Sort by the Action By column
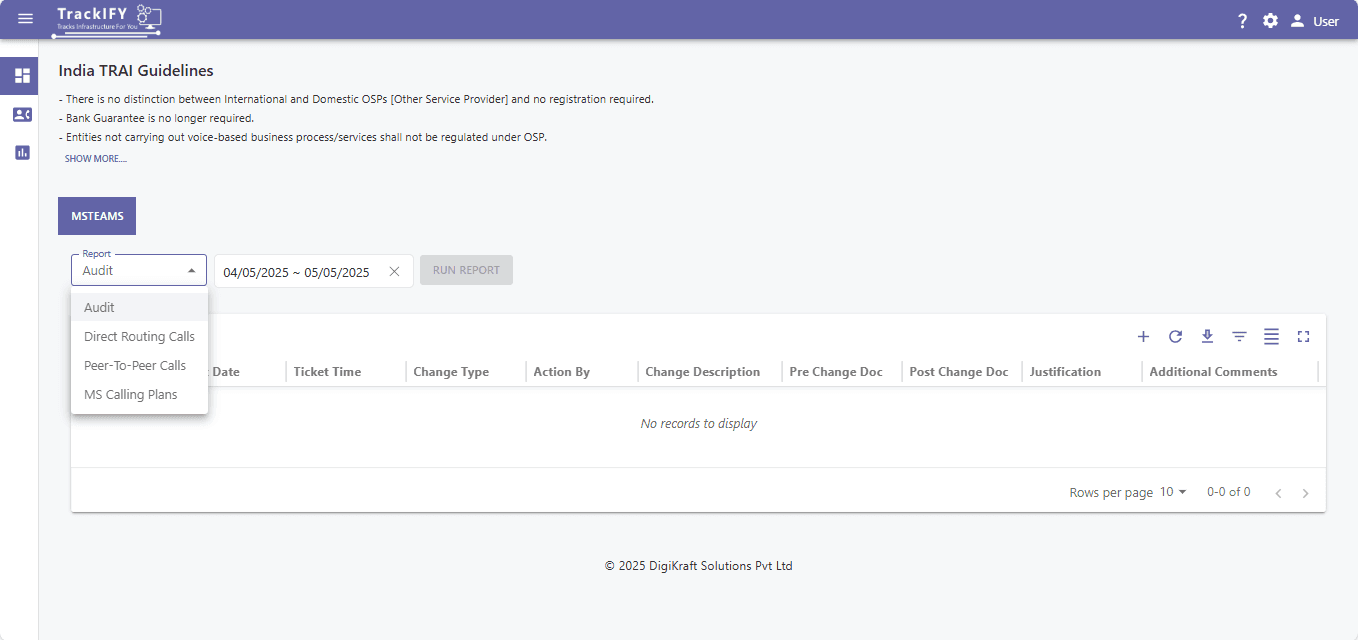1358x640 pixels. (x=562, y=372)
